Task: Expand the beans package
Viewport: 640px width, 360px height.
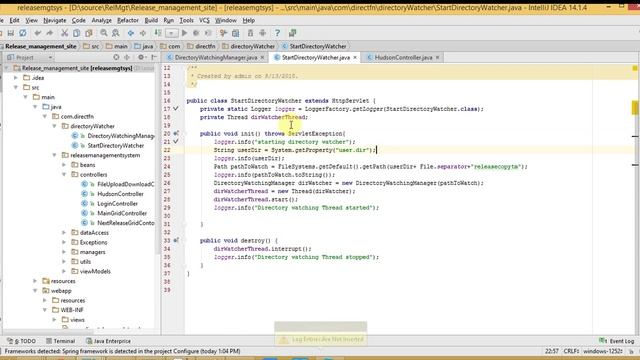Action: [x=64, y=165]
